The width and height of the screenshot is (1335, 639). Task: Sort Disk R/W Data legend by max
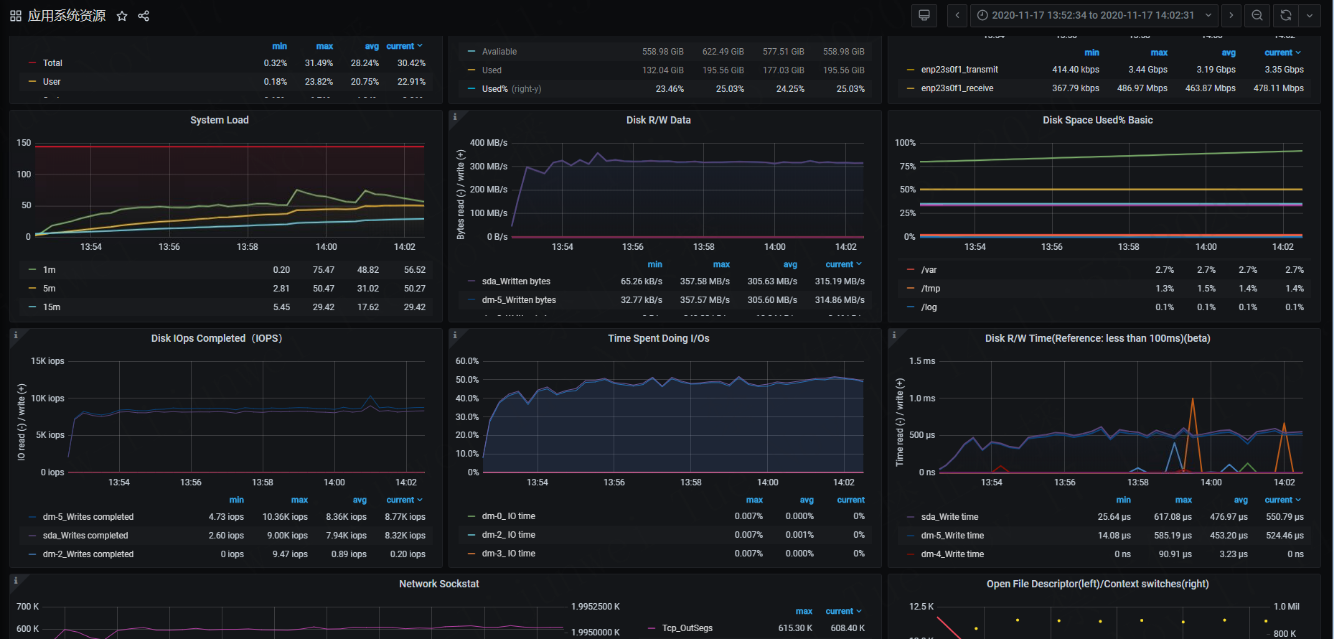(720, 265)
